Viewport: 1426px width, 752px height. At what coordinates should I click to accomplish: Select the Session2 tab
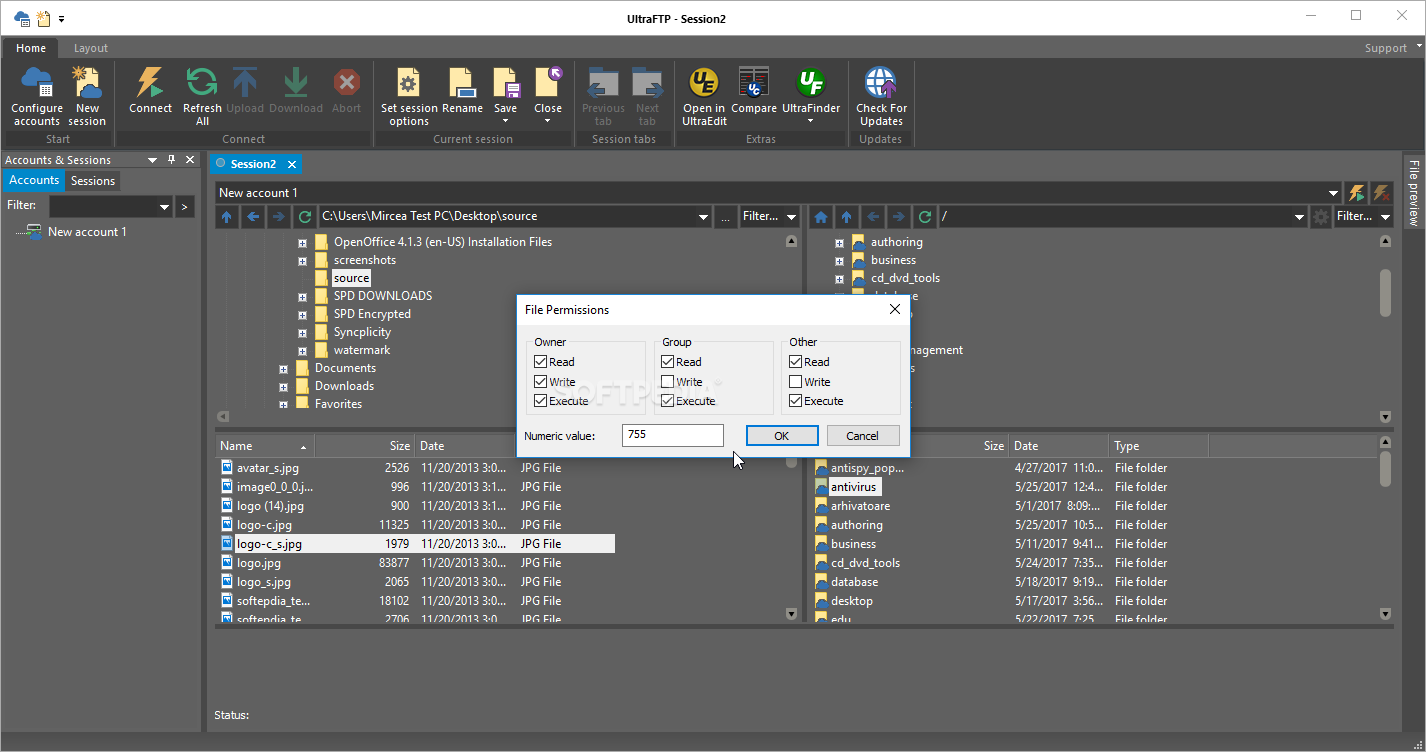coord(253,164)
